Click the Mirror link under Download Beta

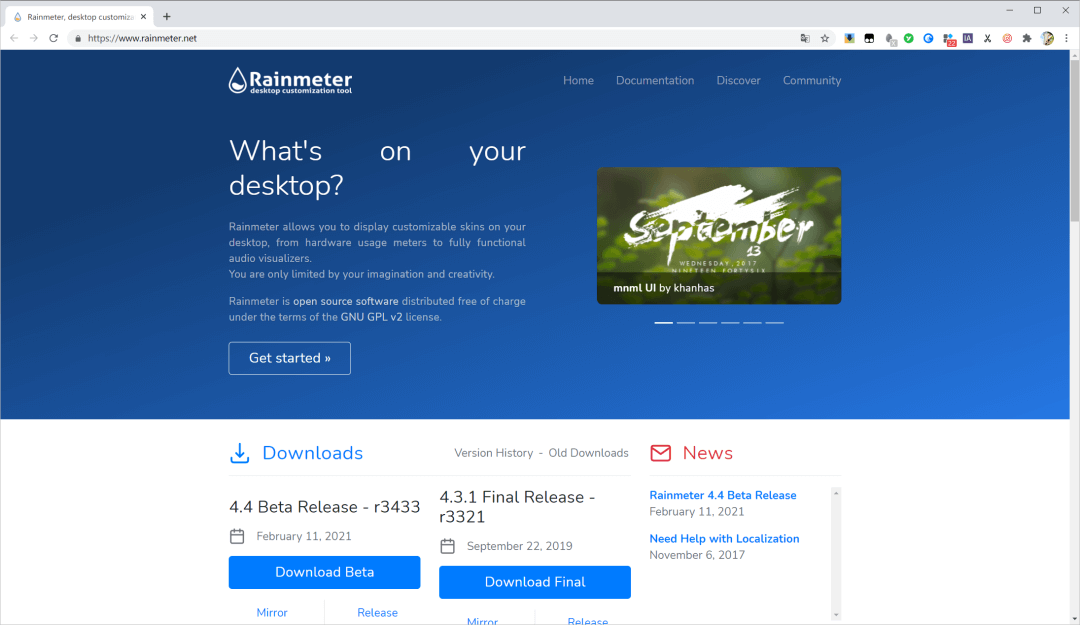[x=272, y=613]
